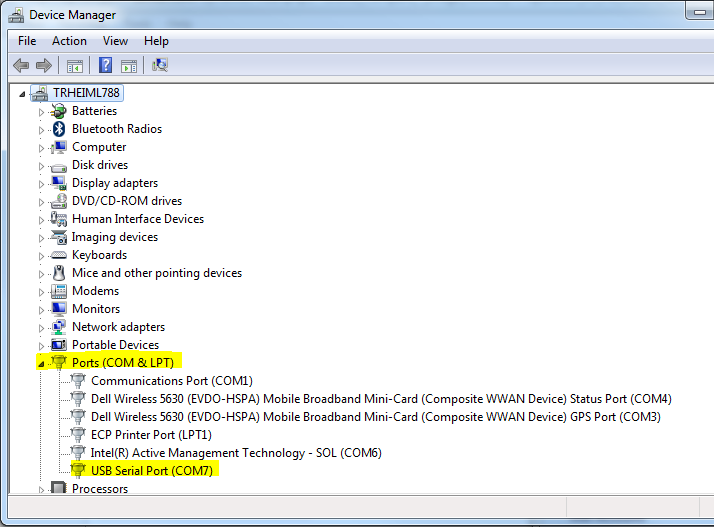Click Show/Hide Console Tree toolbar icon
Viewport: 714px width, 527px height.
(x=74, y=66)
